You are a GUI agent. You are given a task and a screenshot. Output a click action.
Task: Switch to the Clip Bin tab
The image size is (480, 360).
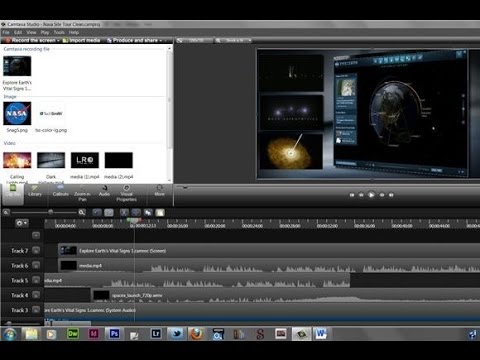coord(13,194)
